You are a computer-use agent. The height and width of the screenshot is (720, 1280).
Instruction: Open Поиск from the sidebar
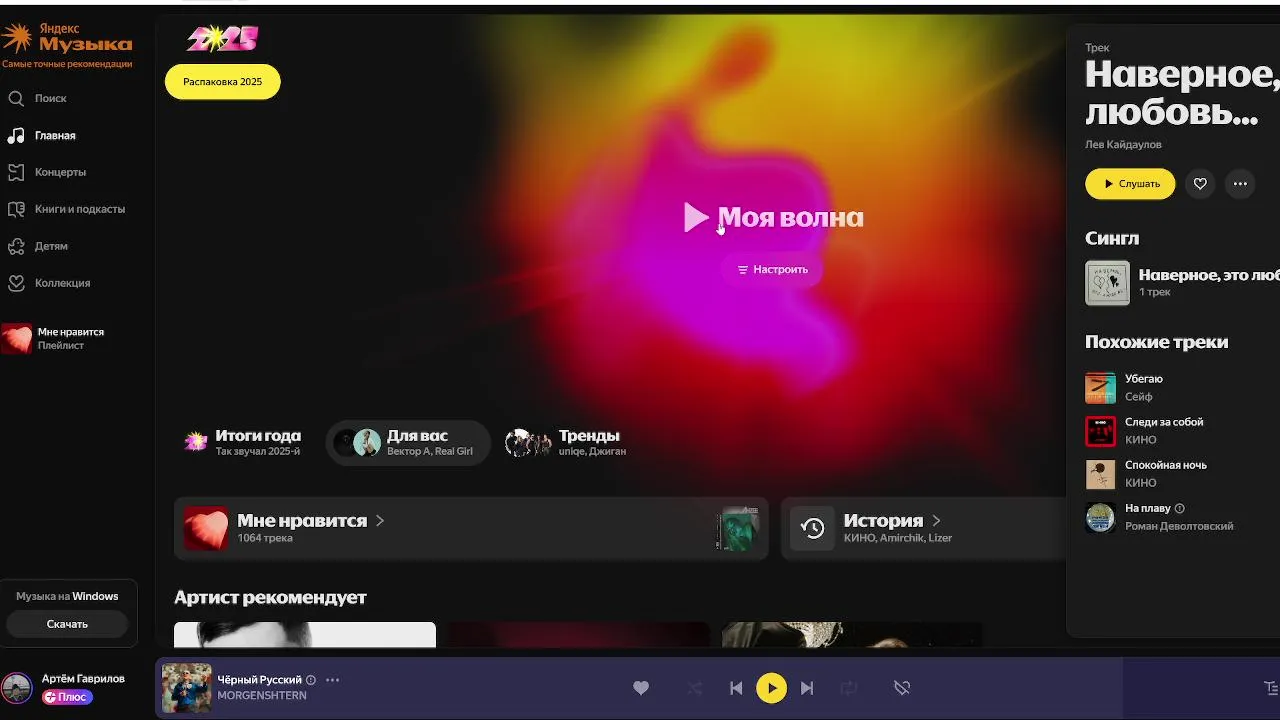coord(37,98)
